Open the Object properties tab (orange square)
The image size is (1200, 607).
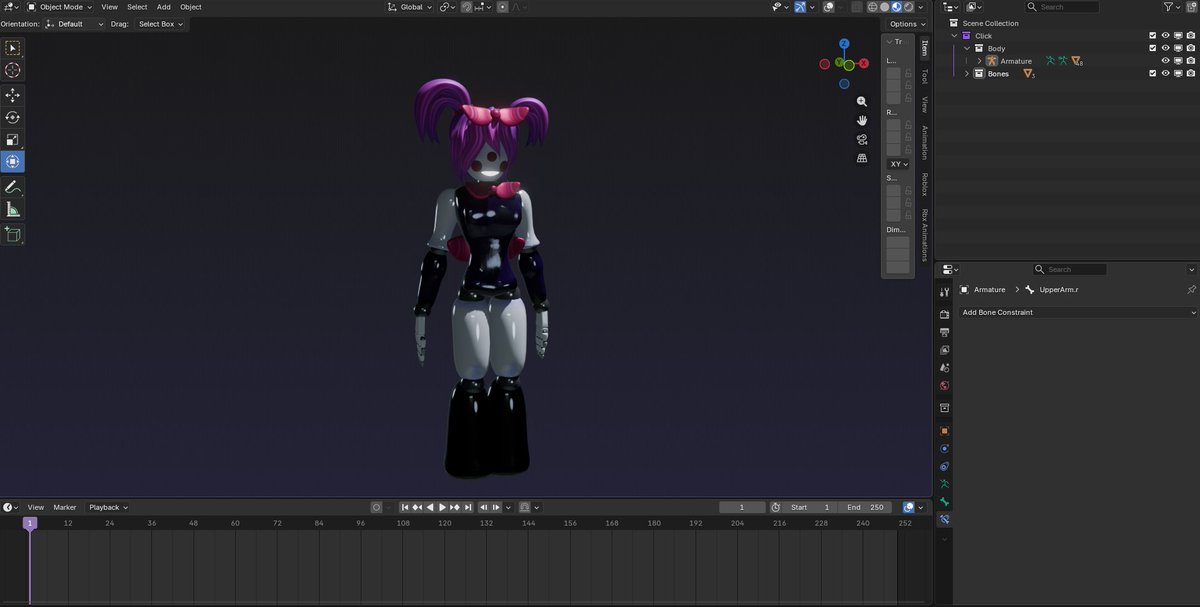[944, 431]
